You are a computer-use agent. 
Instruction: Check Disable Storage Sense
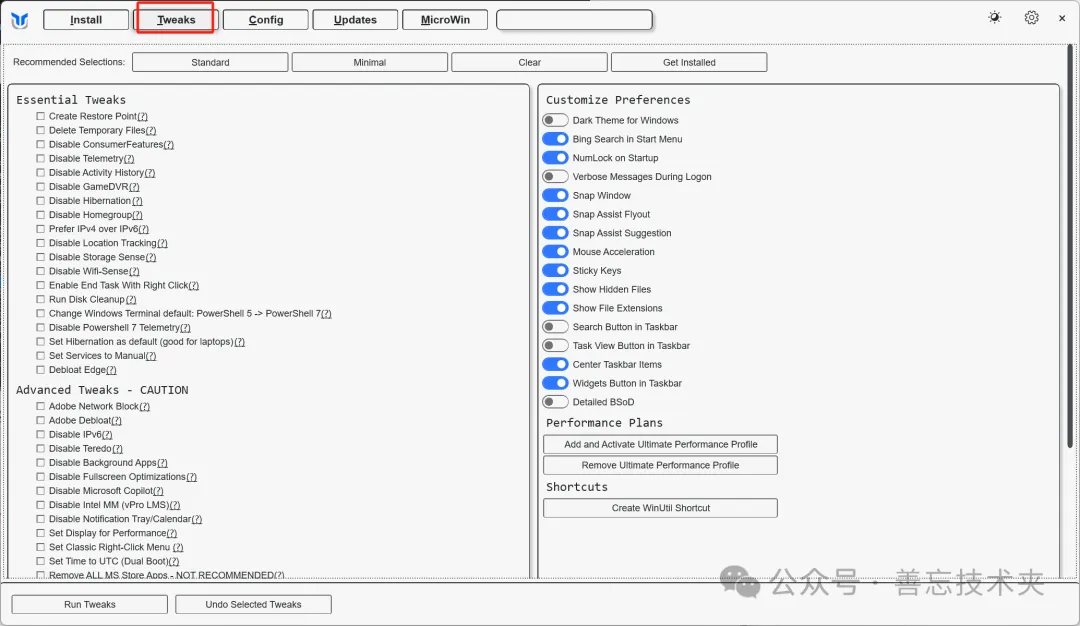click(x=41, y=257)
